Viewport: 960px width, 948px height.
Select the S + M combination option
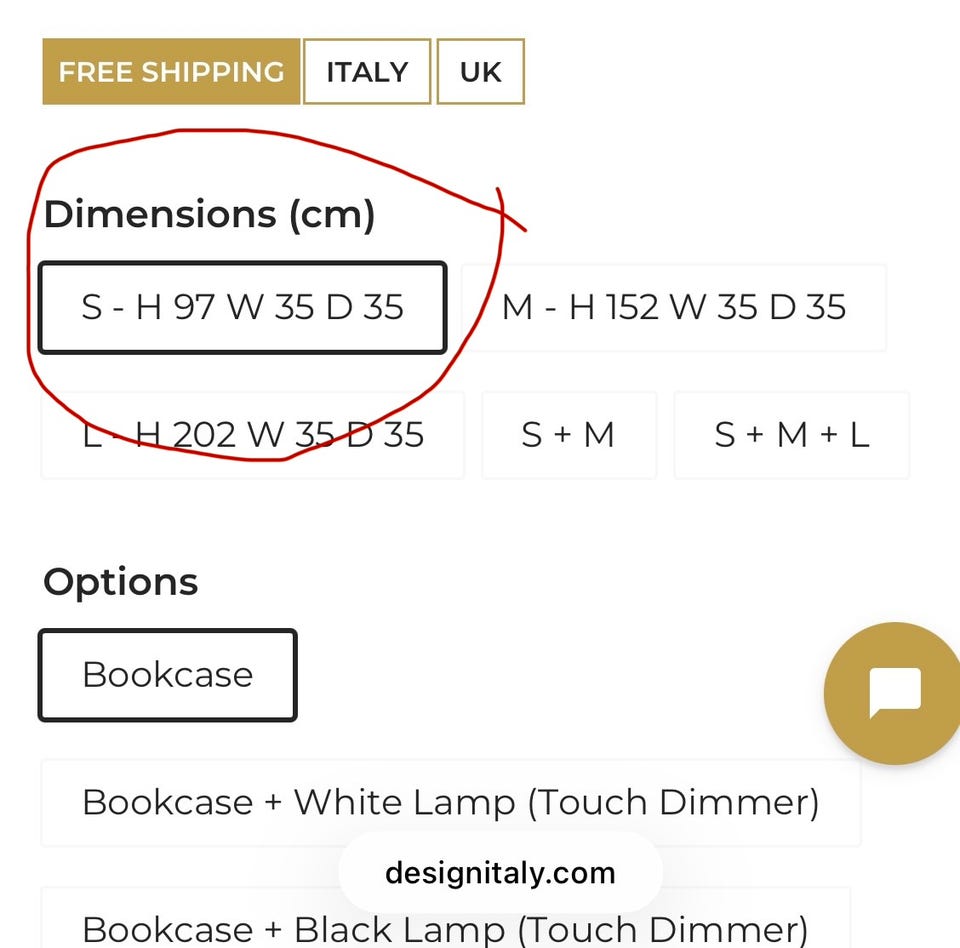pos(568,435)
